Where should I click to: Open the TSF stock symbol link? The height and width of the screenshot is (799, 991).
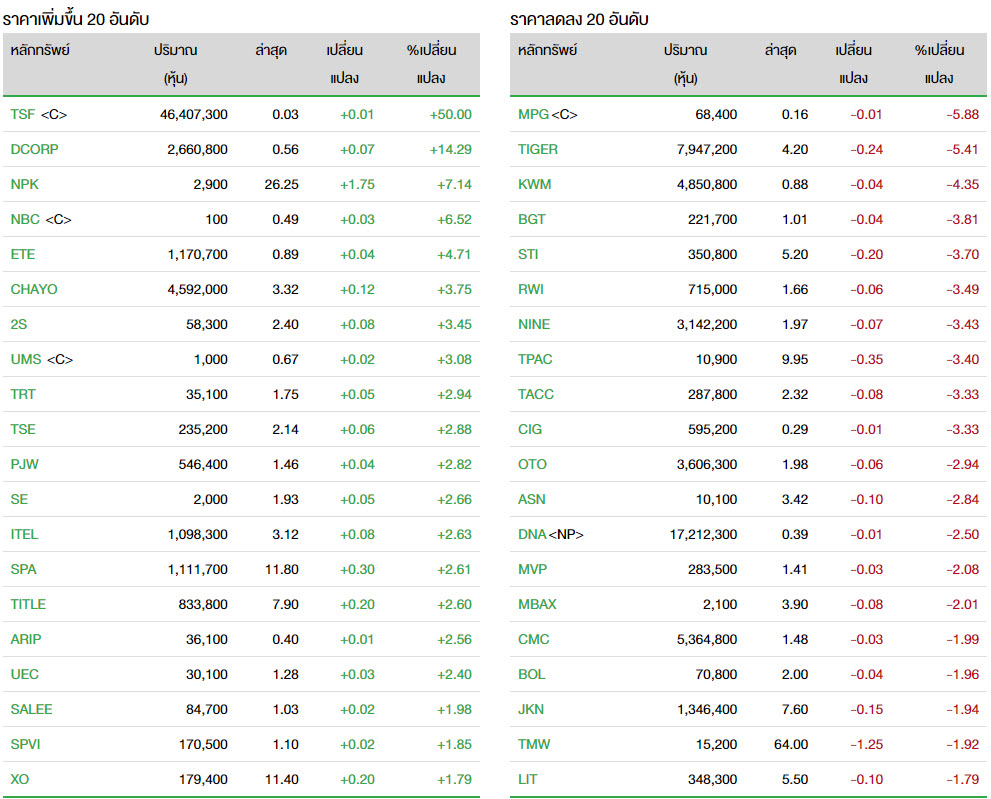[22, 114]
